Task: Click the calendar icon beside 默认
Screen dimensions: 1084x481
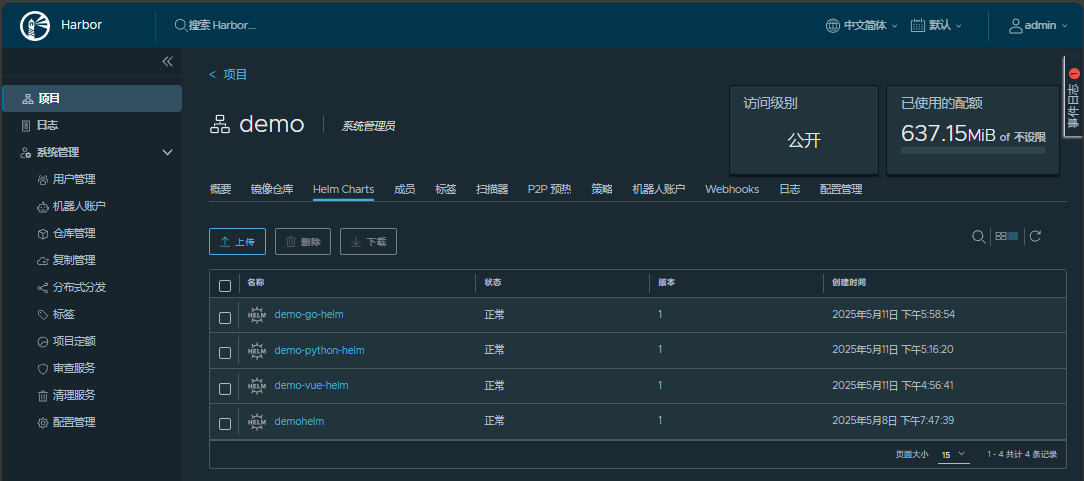Action: (x=918, y=26)
